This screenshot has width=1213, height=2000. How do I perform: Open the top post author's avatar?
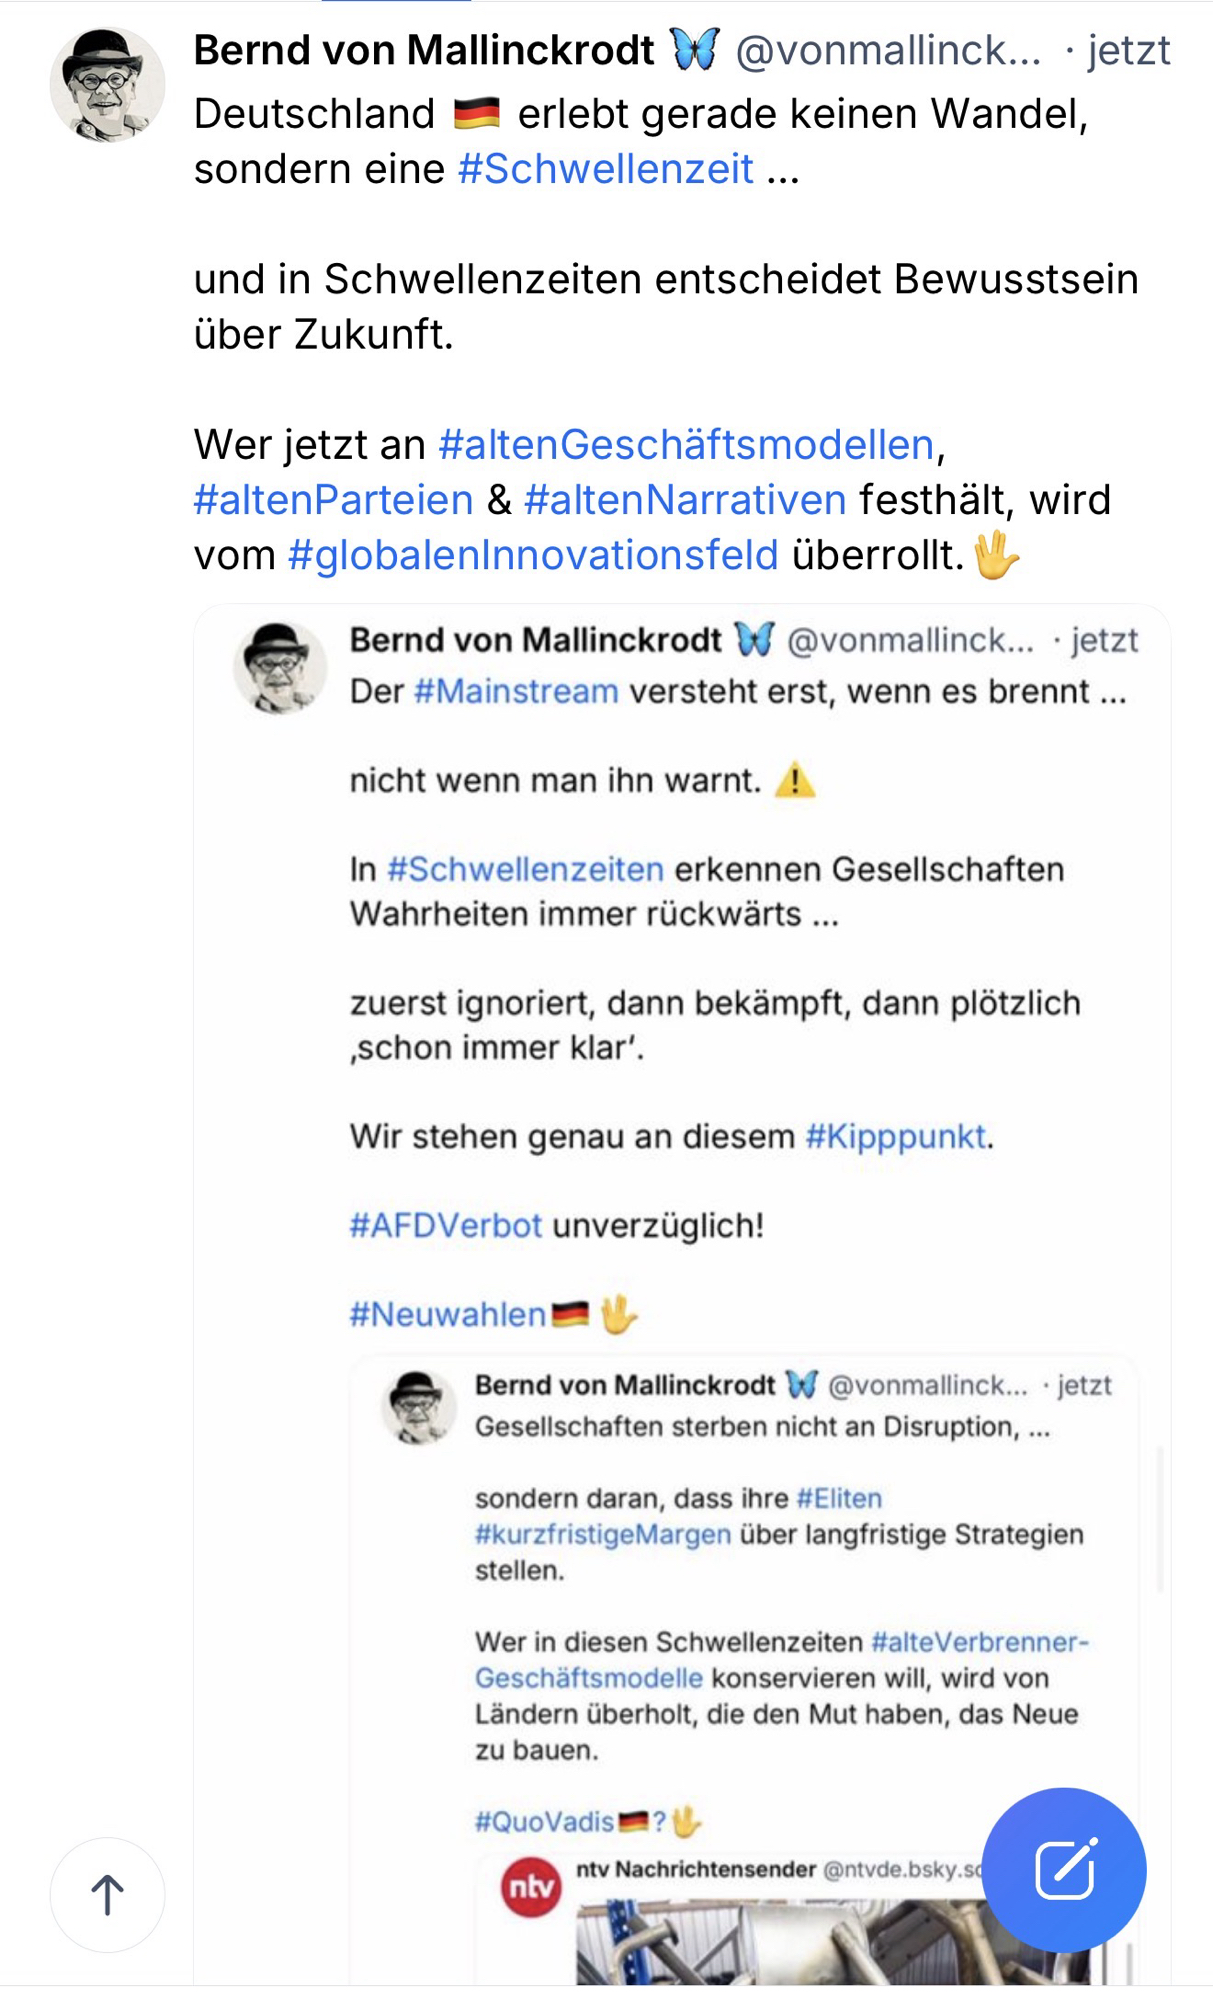pyautogui.click(x=107, y=85)
